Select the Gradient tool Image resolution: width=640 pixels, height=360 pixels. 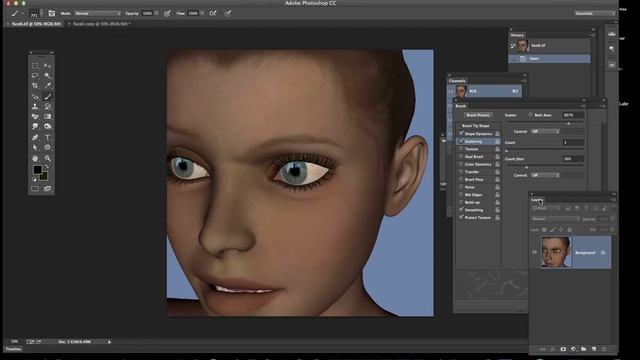(x=47, y=117)
